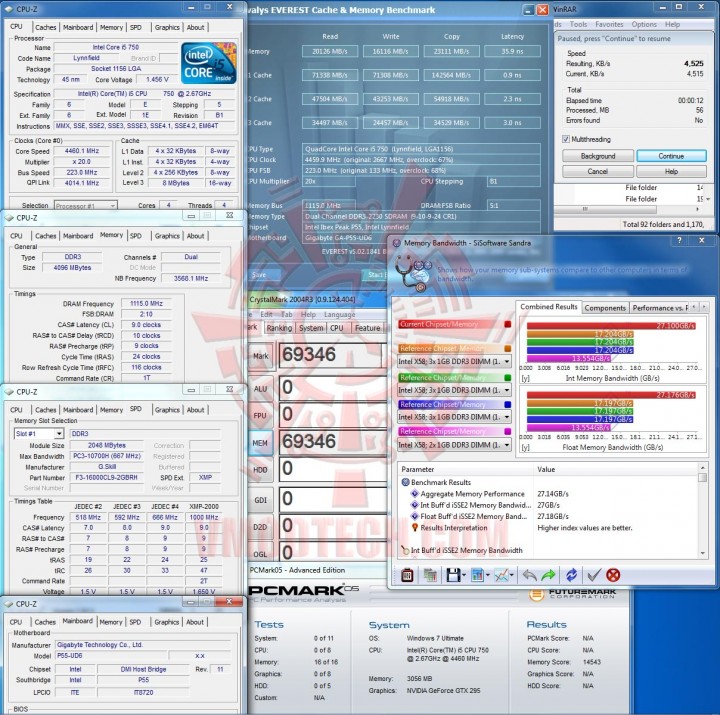Click the MEM benchmark button in CrystalMark
This screenshot has width=720, height=715.
(260, 443)
